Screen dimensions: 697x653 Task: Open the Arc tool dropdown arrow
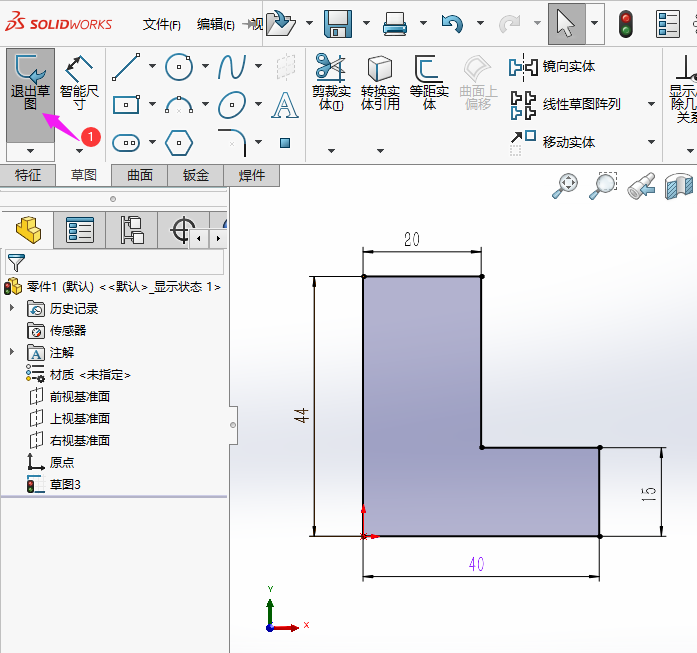point(205,104)
